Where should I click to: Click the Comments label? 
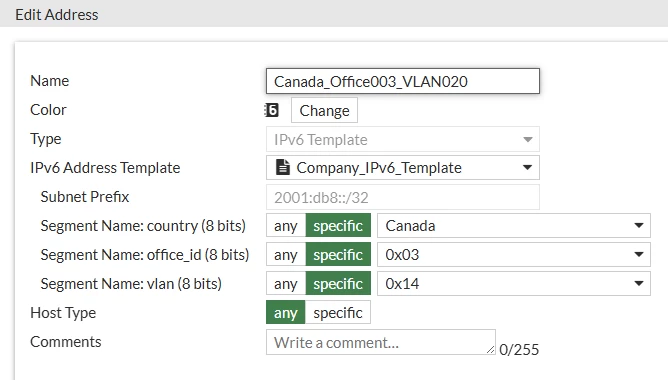[x=66, y=342]
